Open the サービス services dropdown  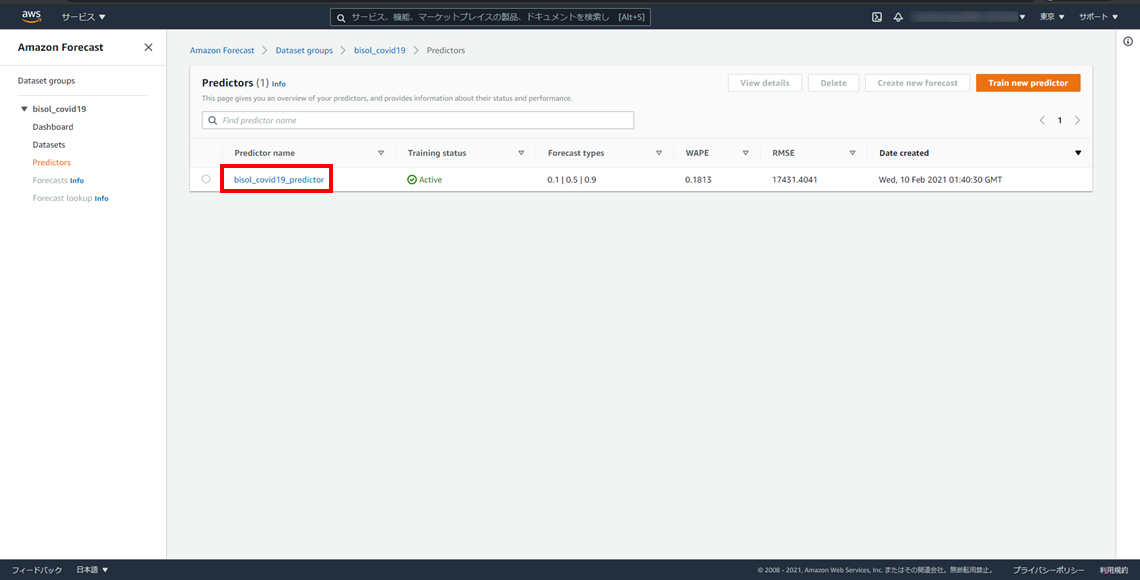pyautogui.click(x=83, y=17)
